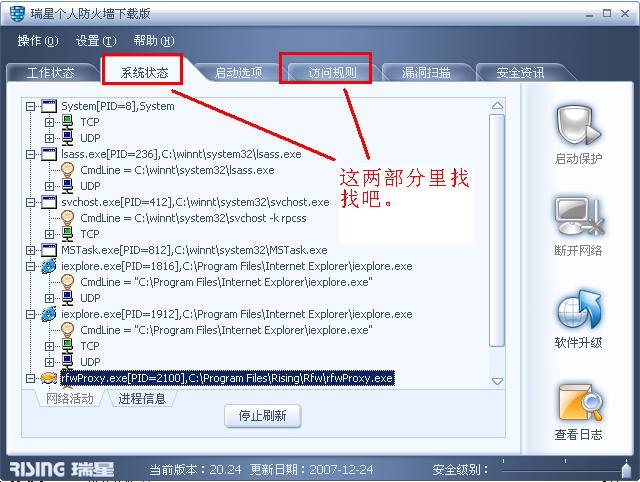Open the 访问规则 tab

(332, 73)
